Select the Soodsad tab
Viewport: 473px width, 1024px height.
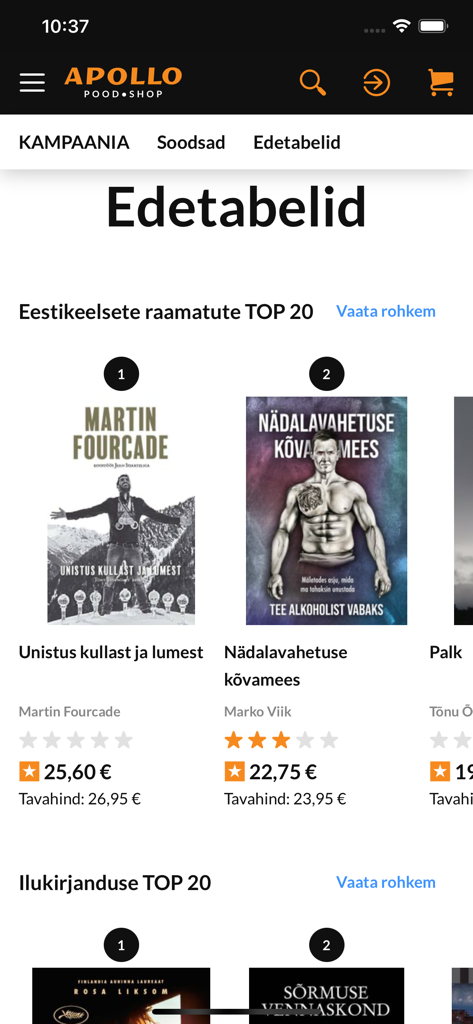(191, 142)
